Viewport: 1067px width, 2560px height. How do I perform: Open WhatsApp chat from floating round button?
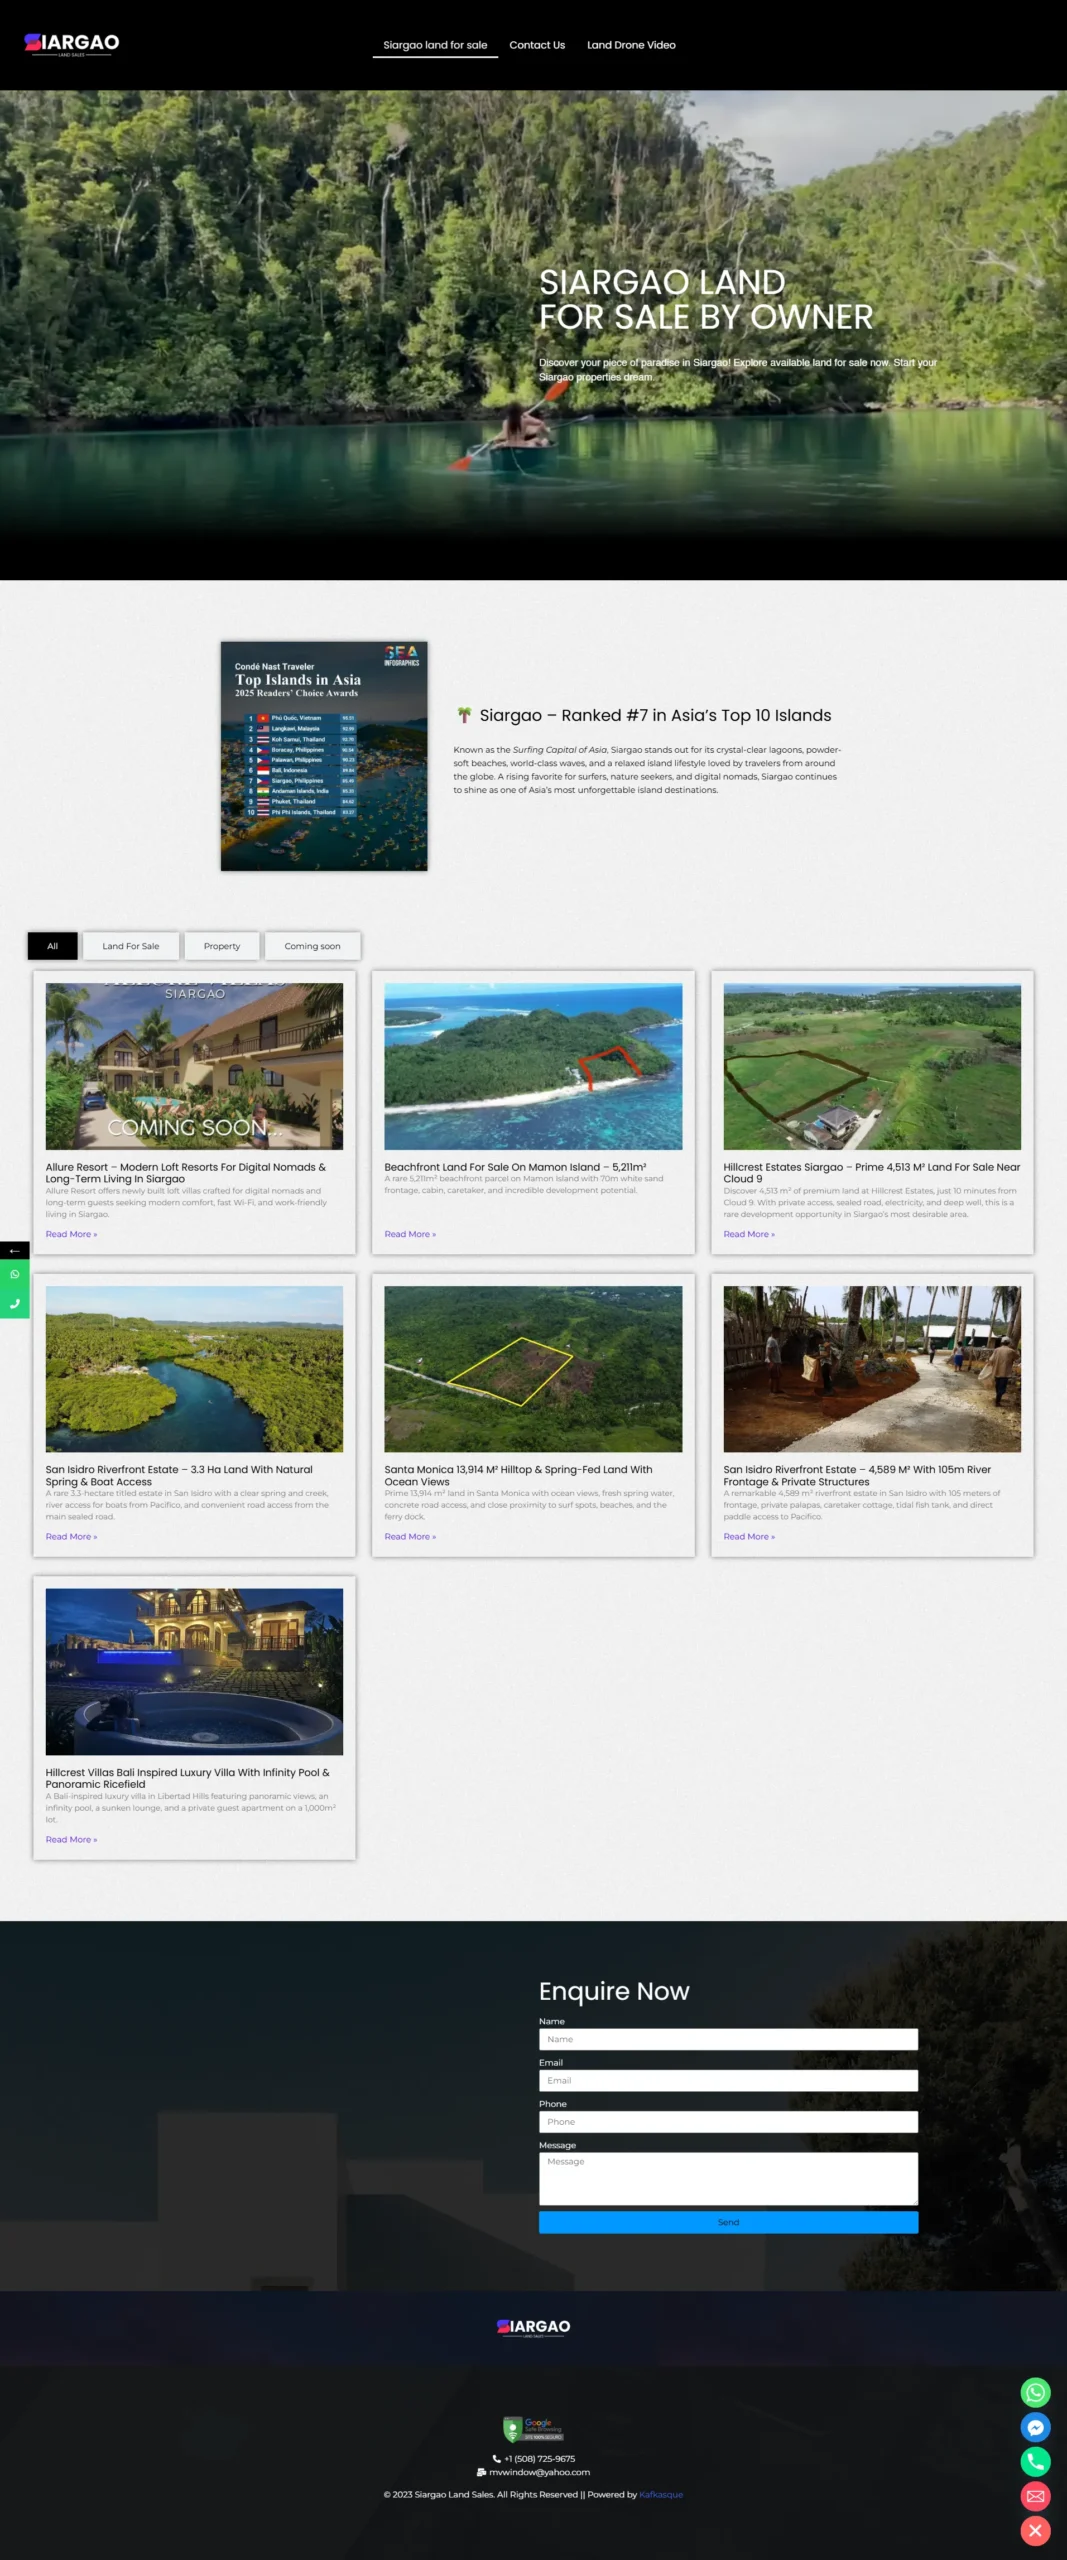tap(1035, 2392)
